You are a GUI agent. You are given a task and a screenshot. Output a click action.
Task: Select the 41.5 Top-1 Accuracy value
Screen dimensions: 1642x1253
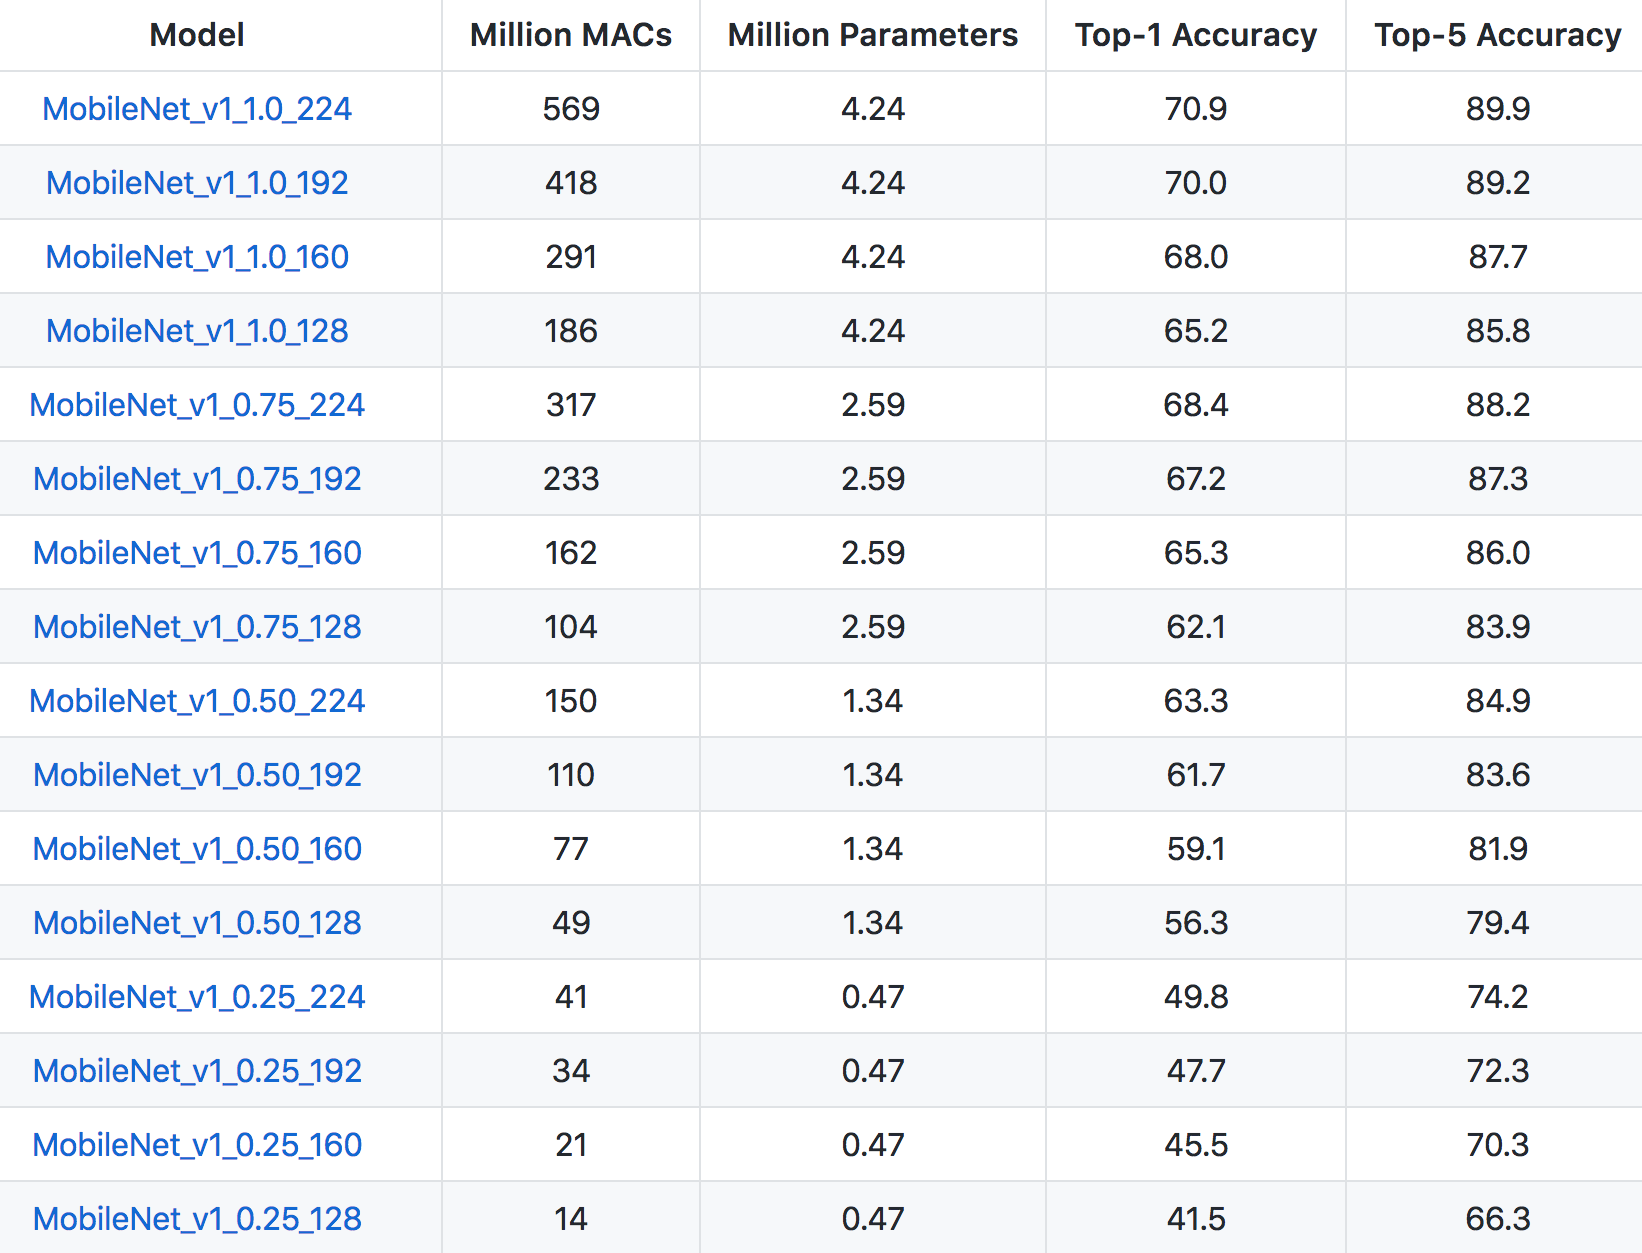tap(1196, 1219)
